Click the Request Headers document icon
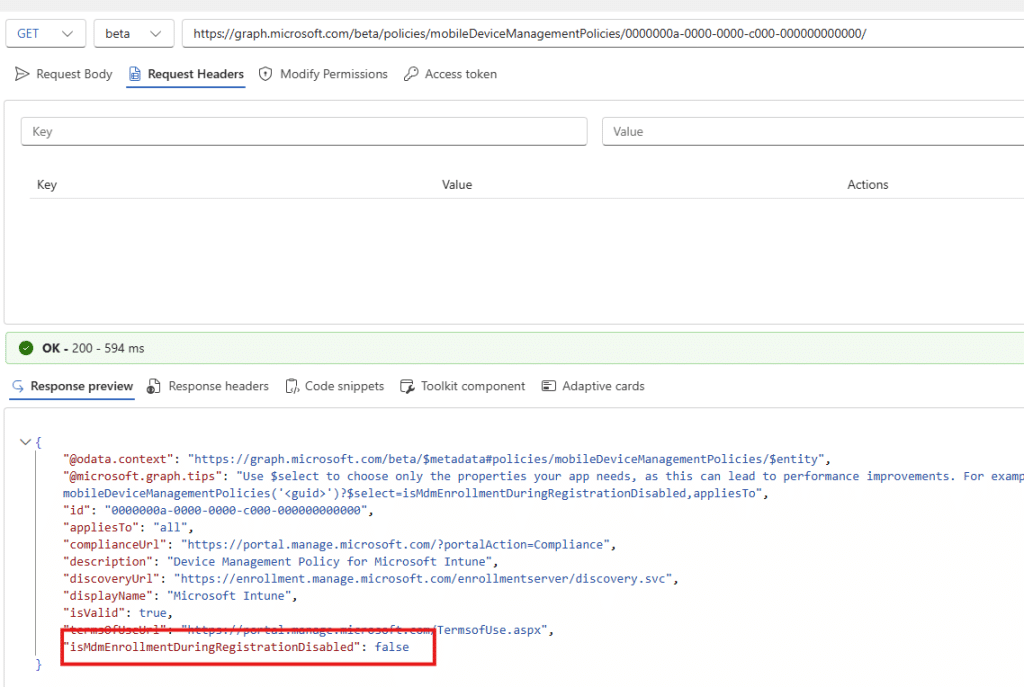This screenshot has width=1024, height=687. click(135, 74)
